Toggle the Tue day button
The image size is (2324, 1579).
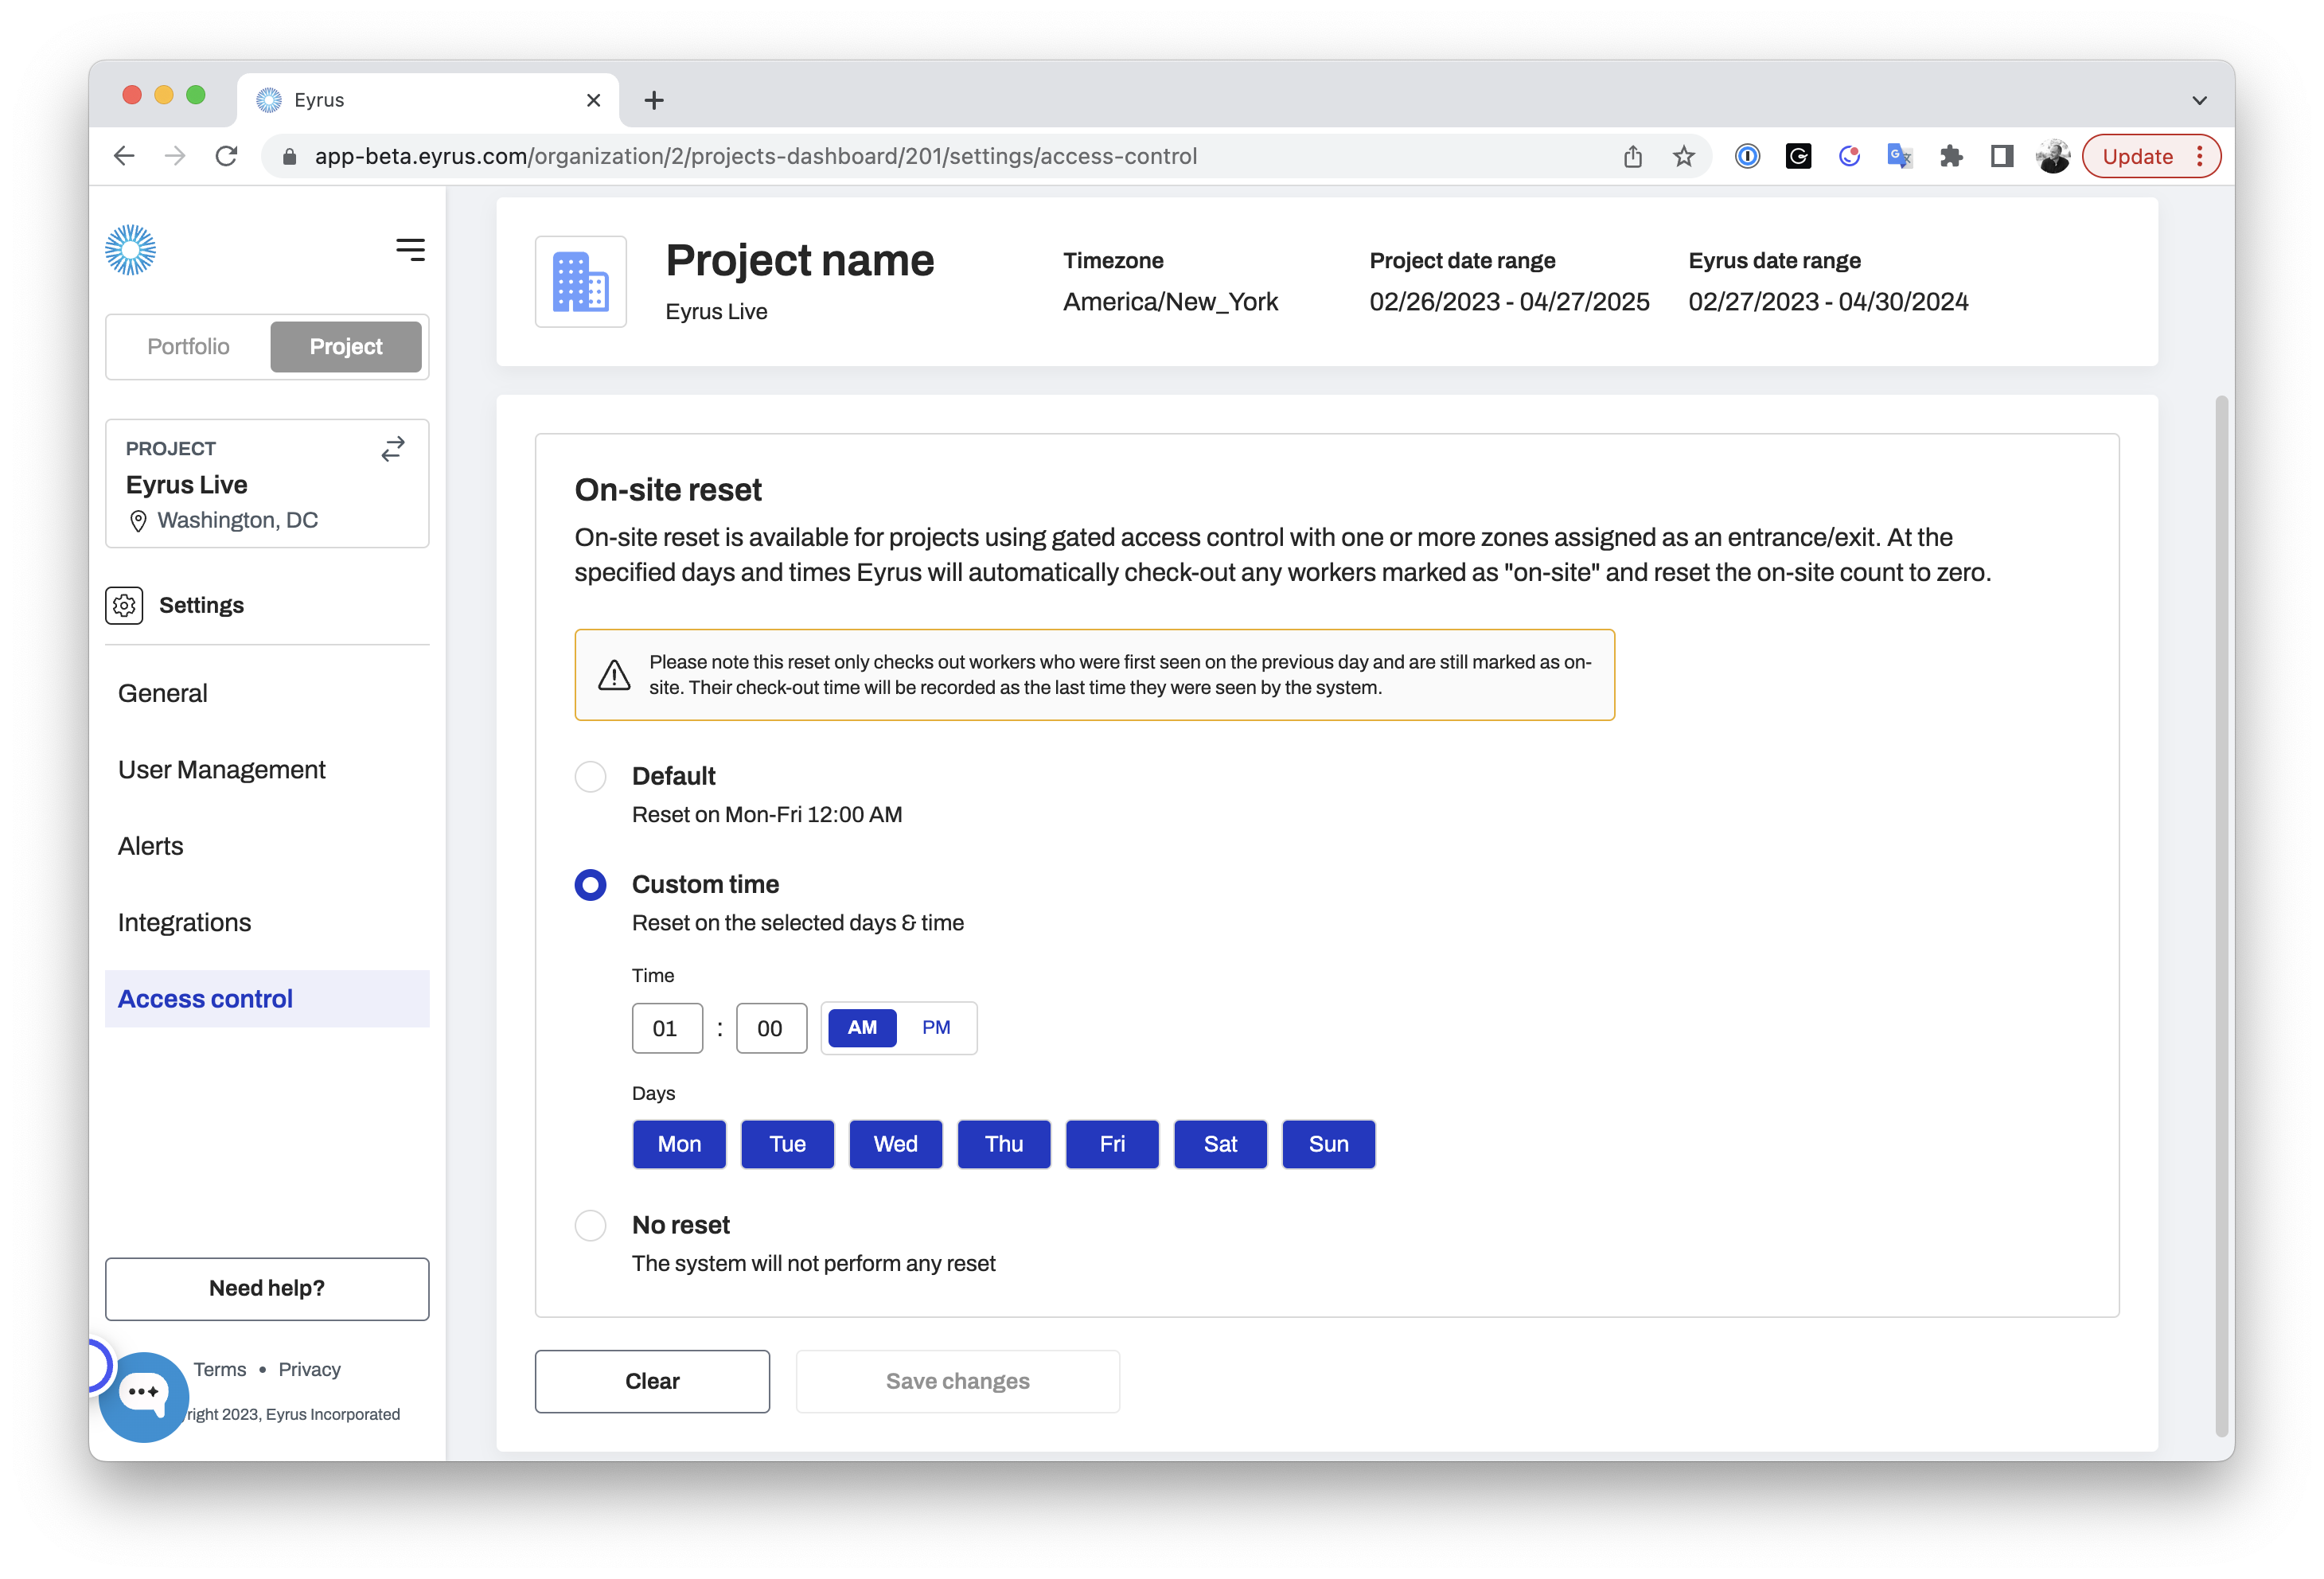click(787, 1145)
